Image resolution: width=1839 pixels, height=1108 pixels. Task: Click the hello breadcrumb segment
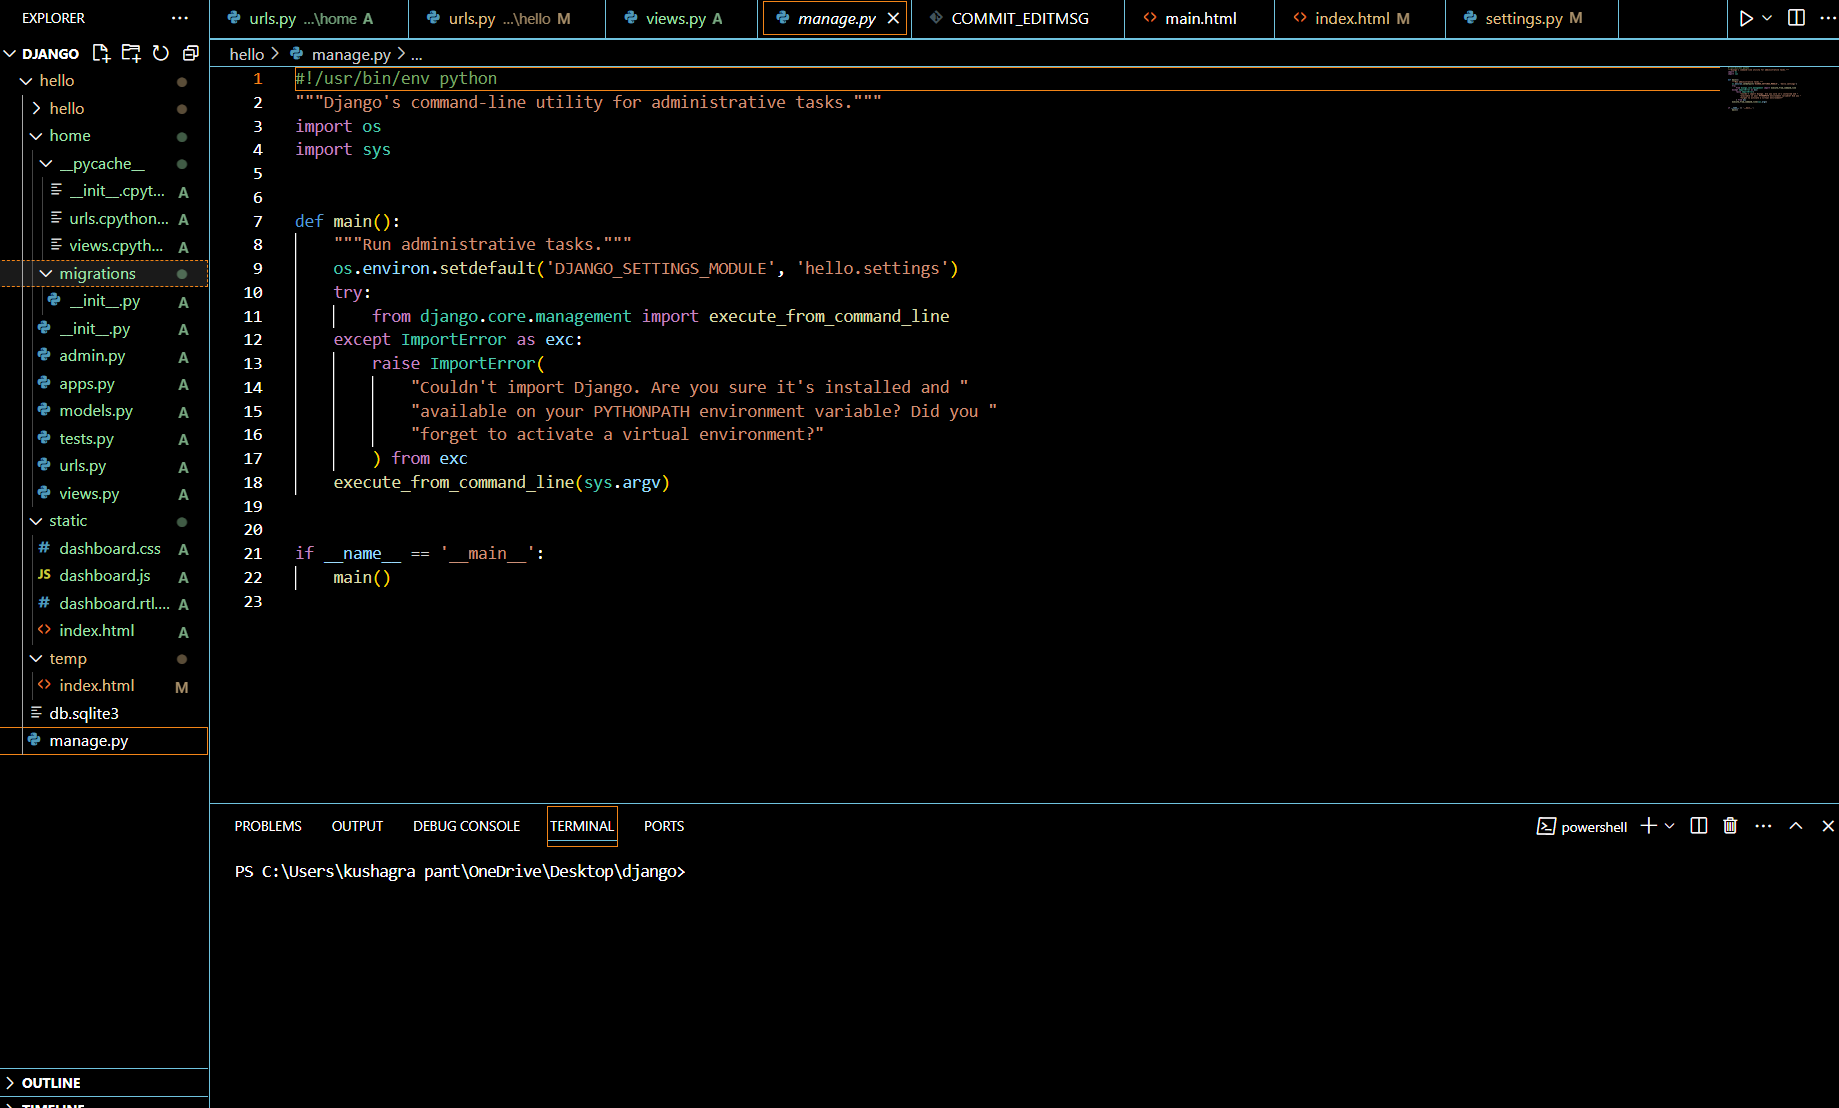pos(246,54)
